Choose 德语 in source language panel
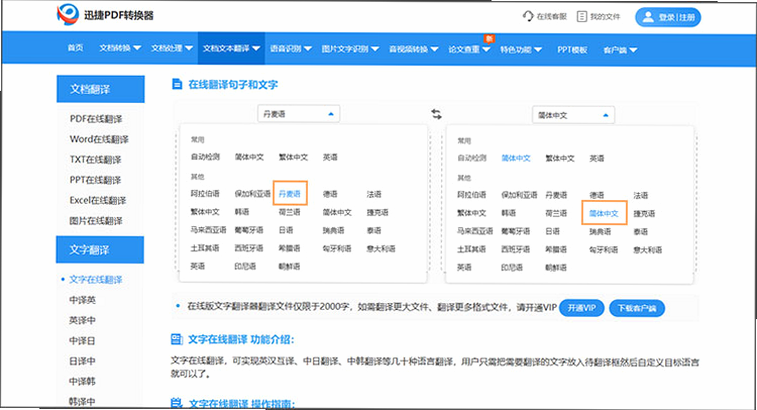The height and width of the screenshot is (410, 757). coord(330,194)
